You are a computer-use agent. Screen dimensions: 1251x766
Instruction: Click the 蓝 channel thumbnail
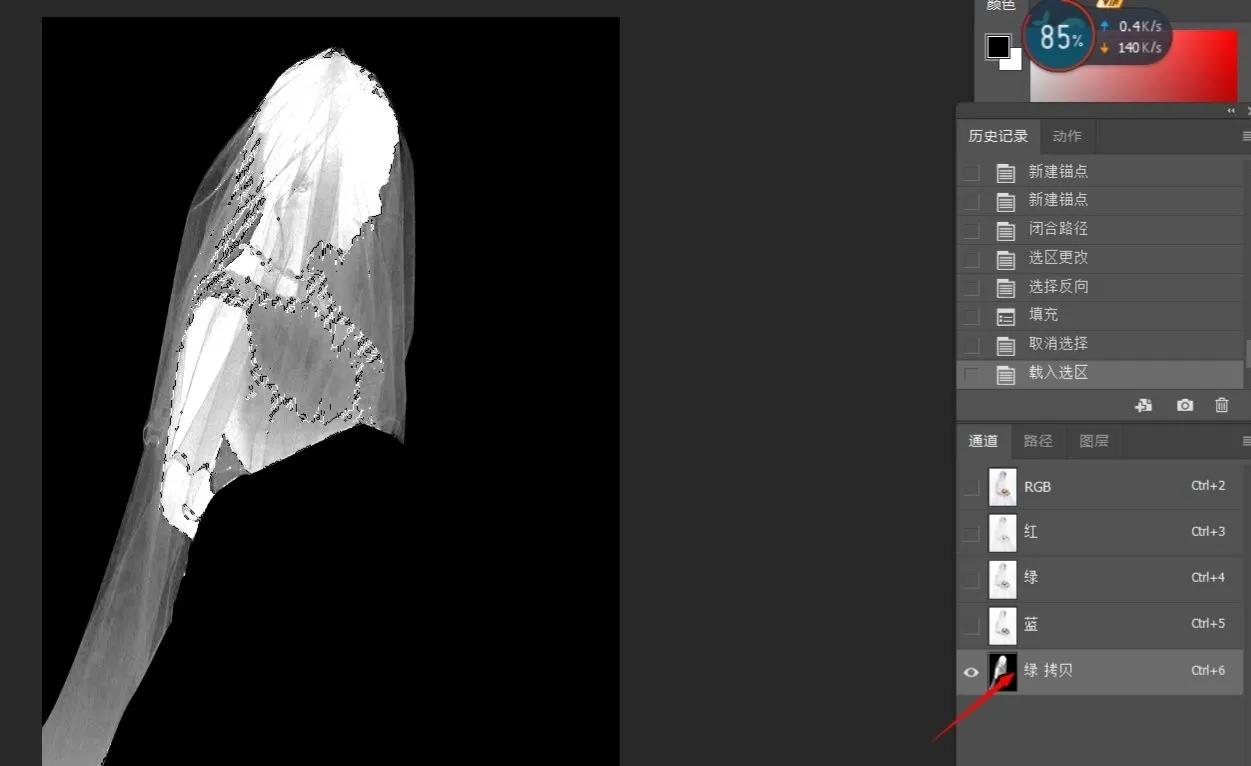[1002, 625]
